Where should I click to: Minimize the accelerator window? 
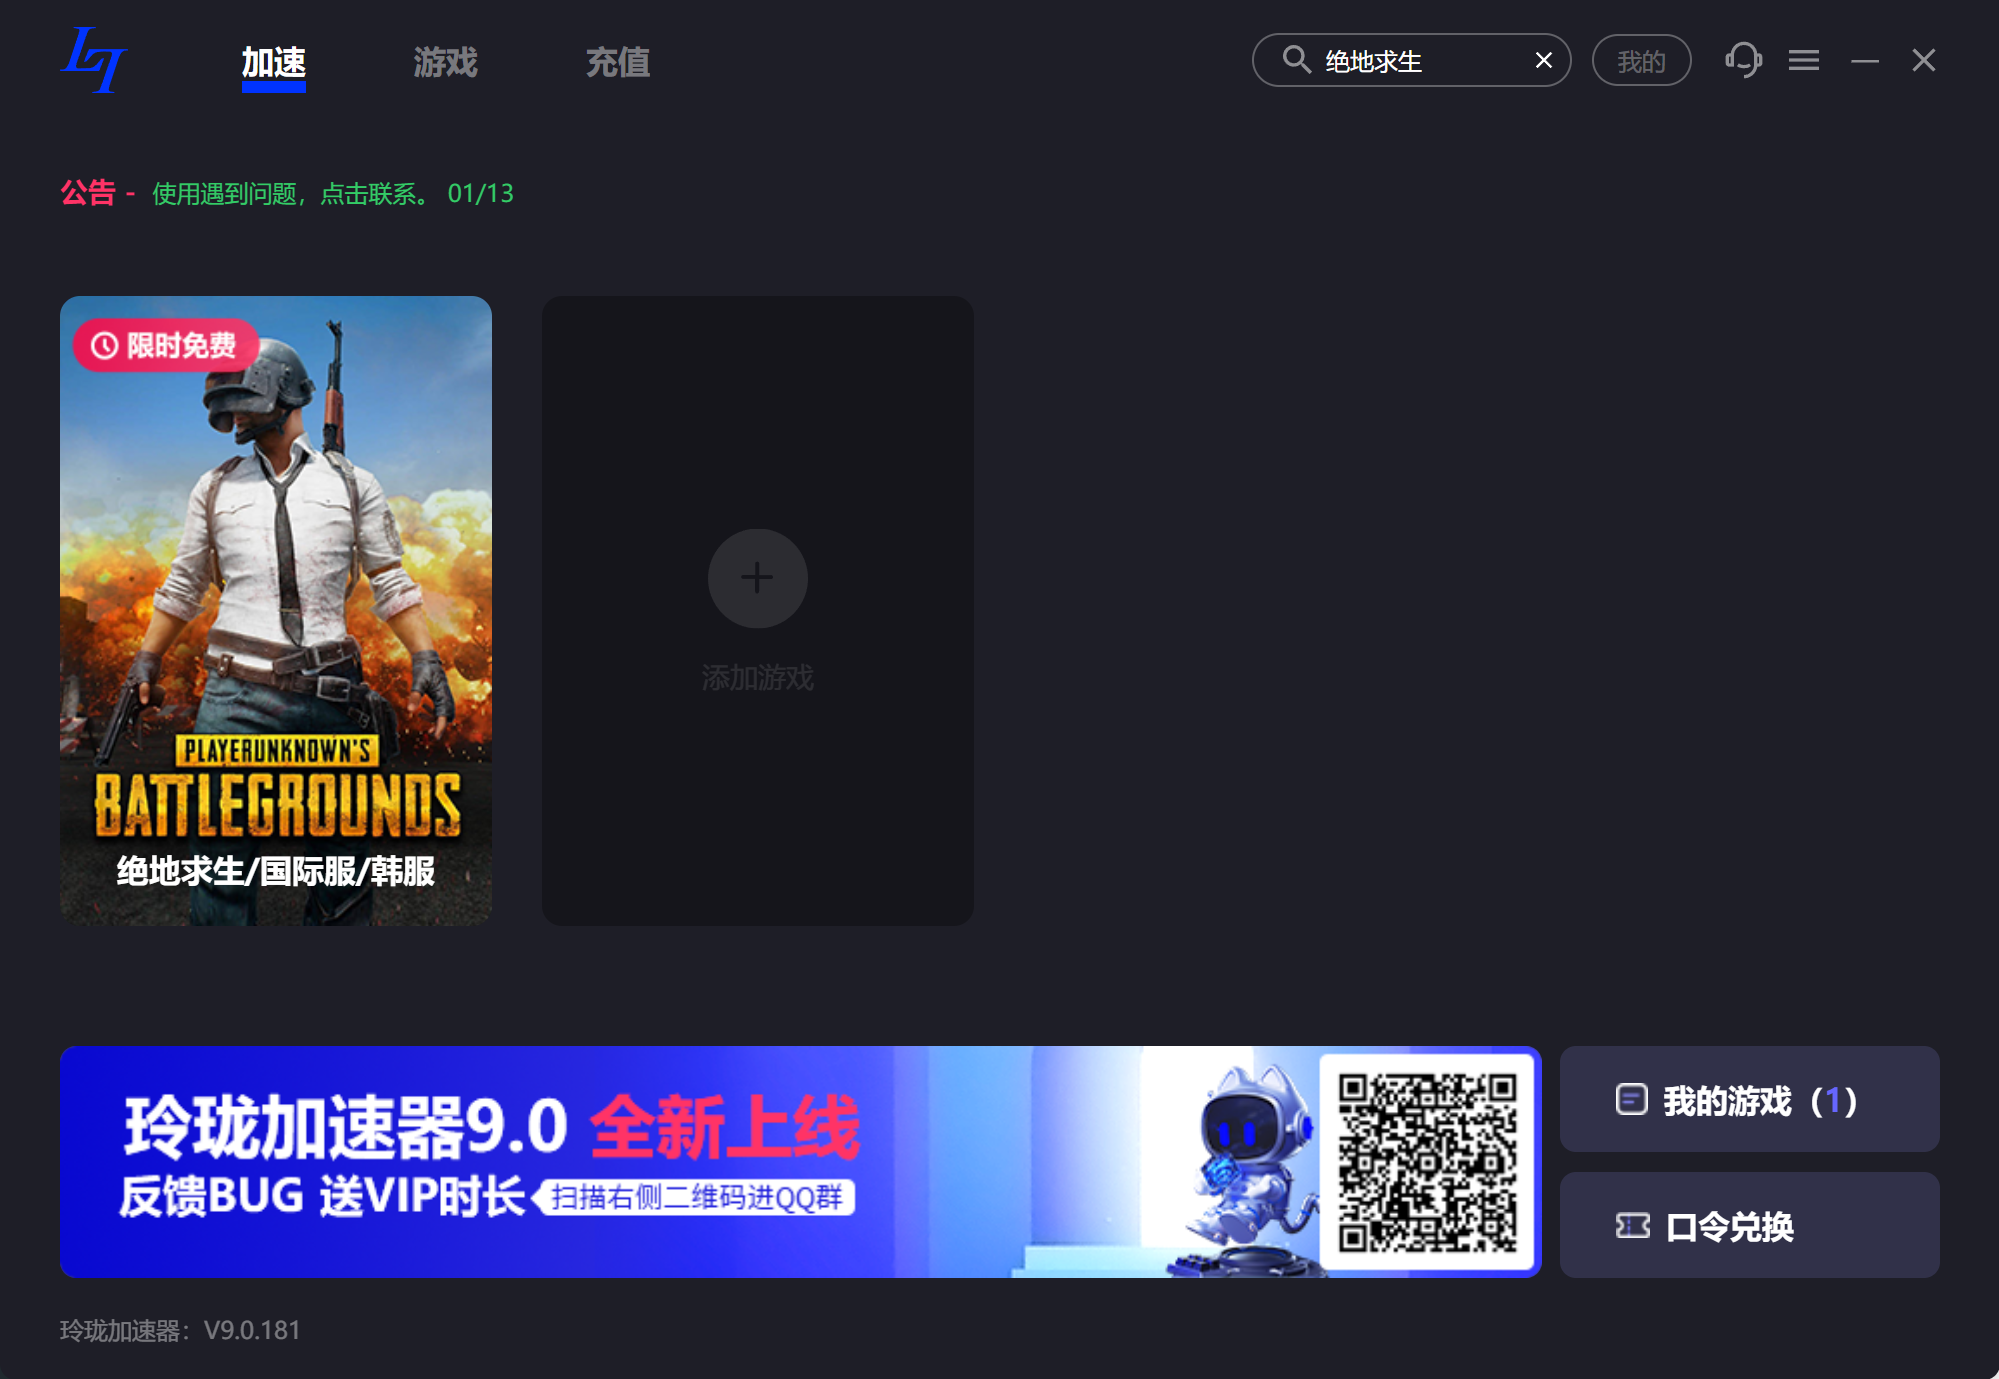(x=1864, y=61)
